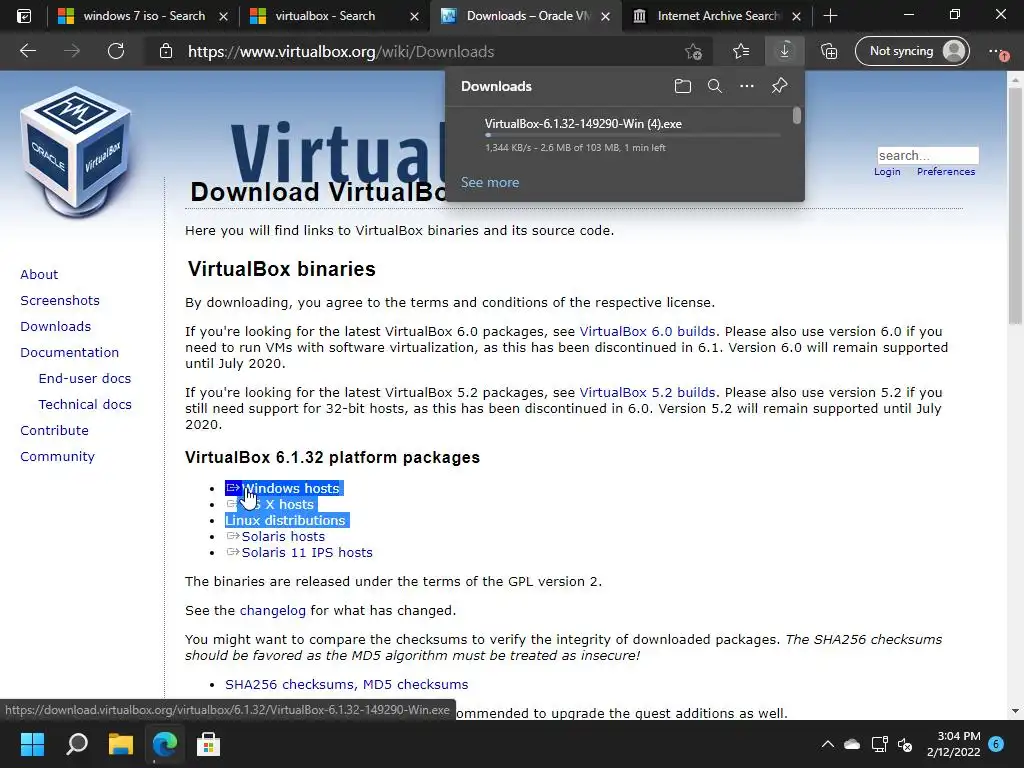Click the OneDrive cloud tray icon
Screen dimensions: 1024x768
point(852,744)
